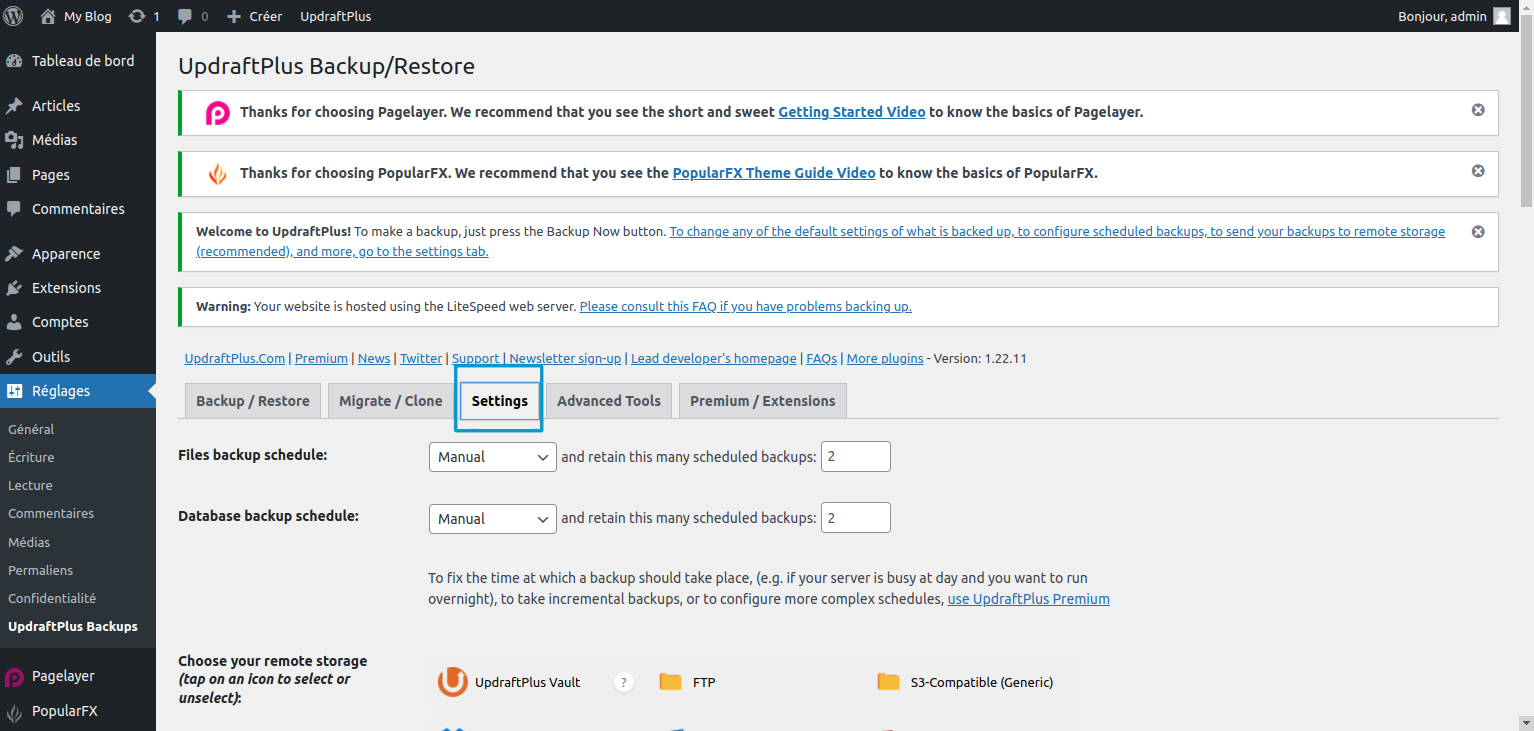Open Comptes users menu
The height and width of the screenshot is (731, 1534).
(x=78, y=322)
